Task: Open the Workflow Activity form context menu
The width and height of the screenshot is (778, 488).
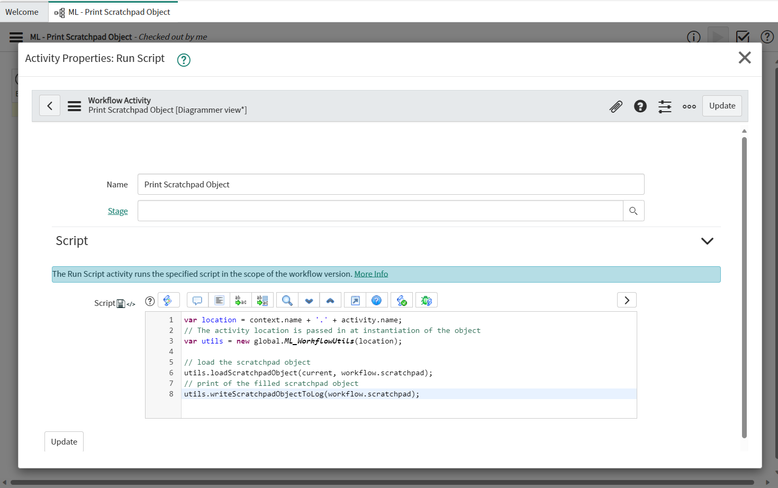Action: point(74,106)
